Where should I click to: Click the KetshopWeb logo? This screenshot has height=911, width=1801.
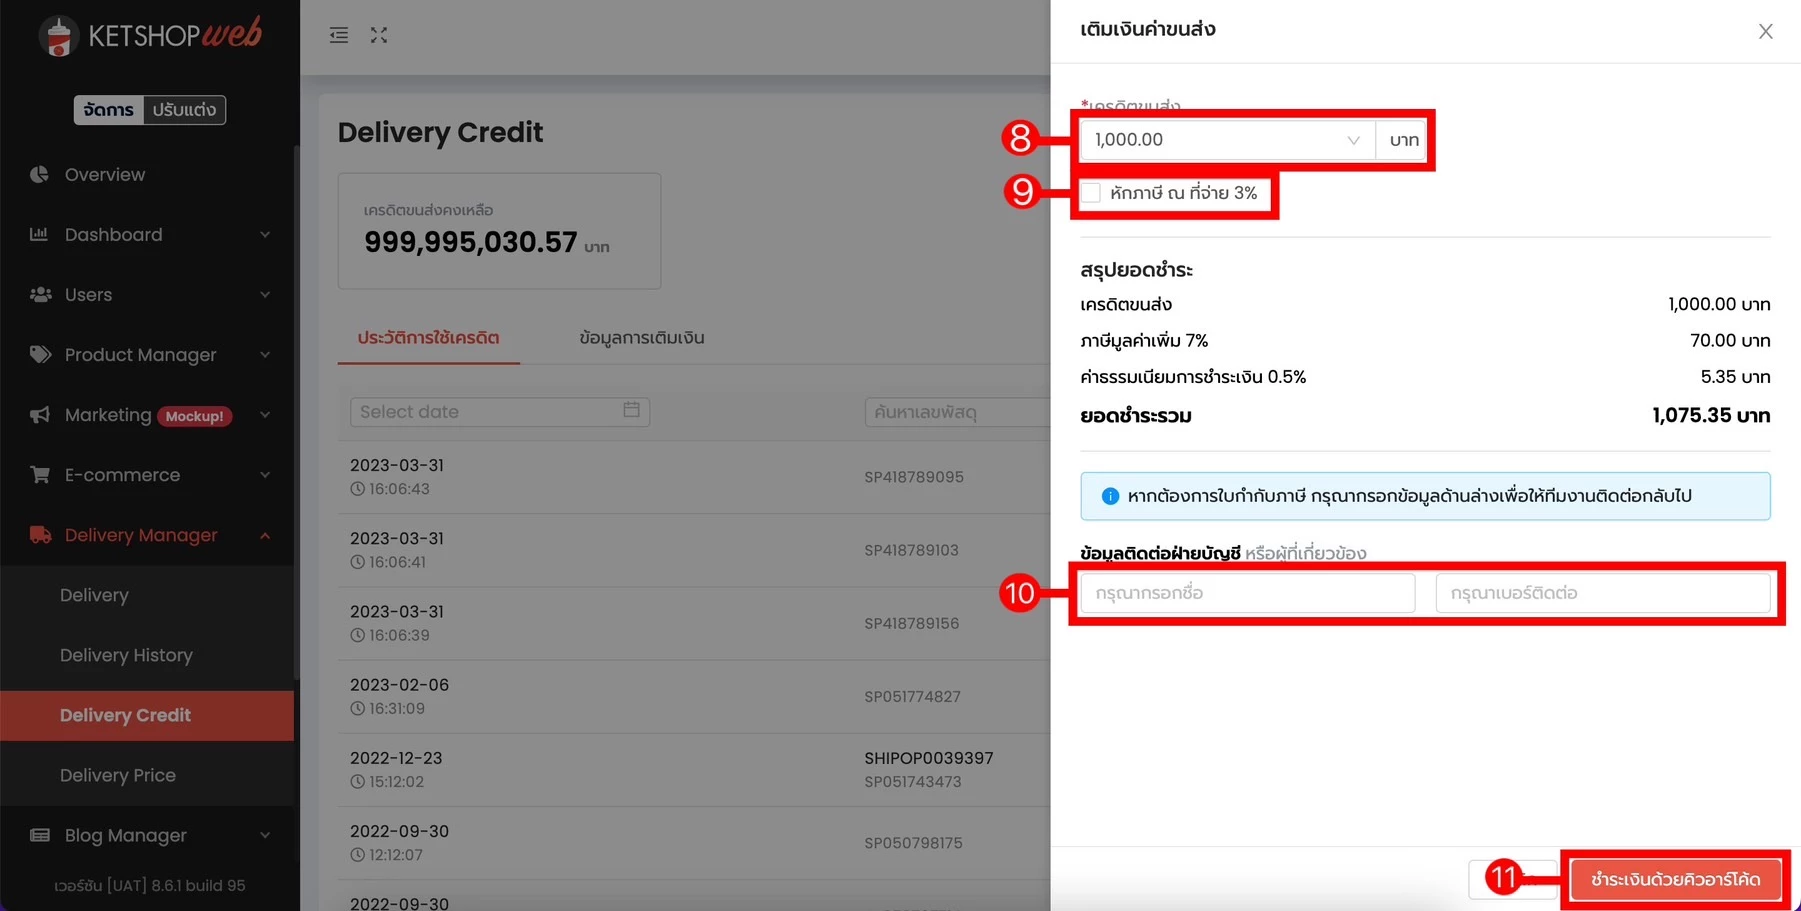150,36
